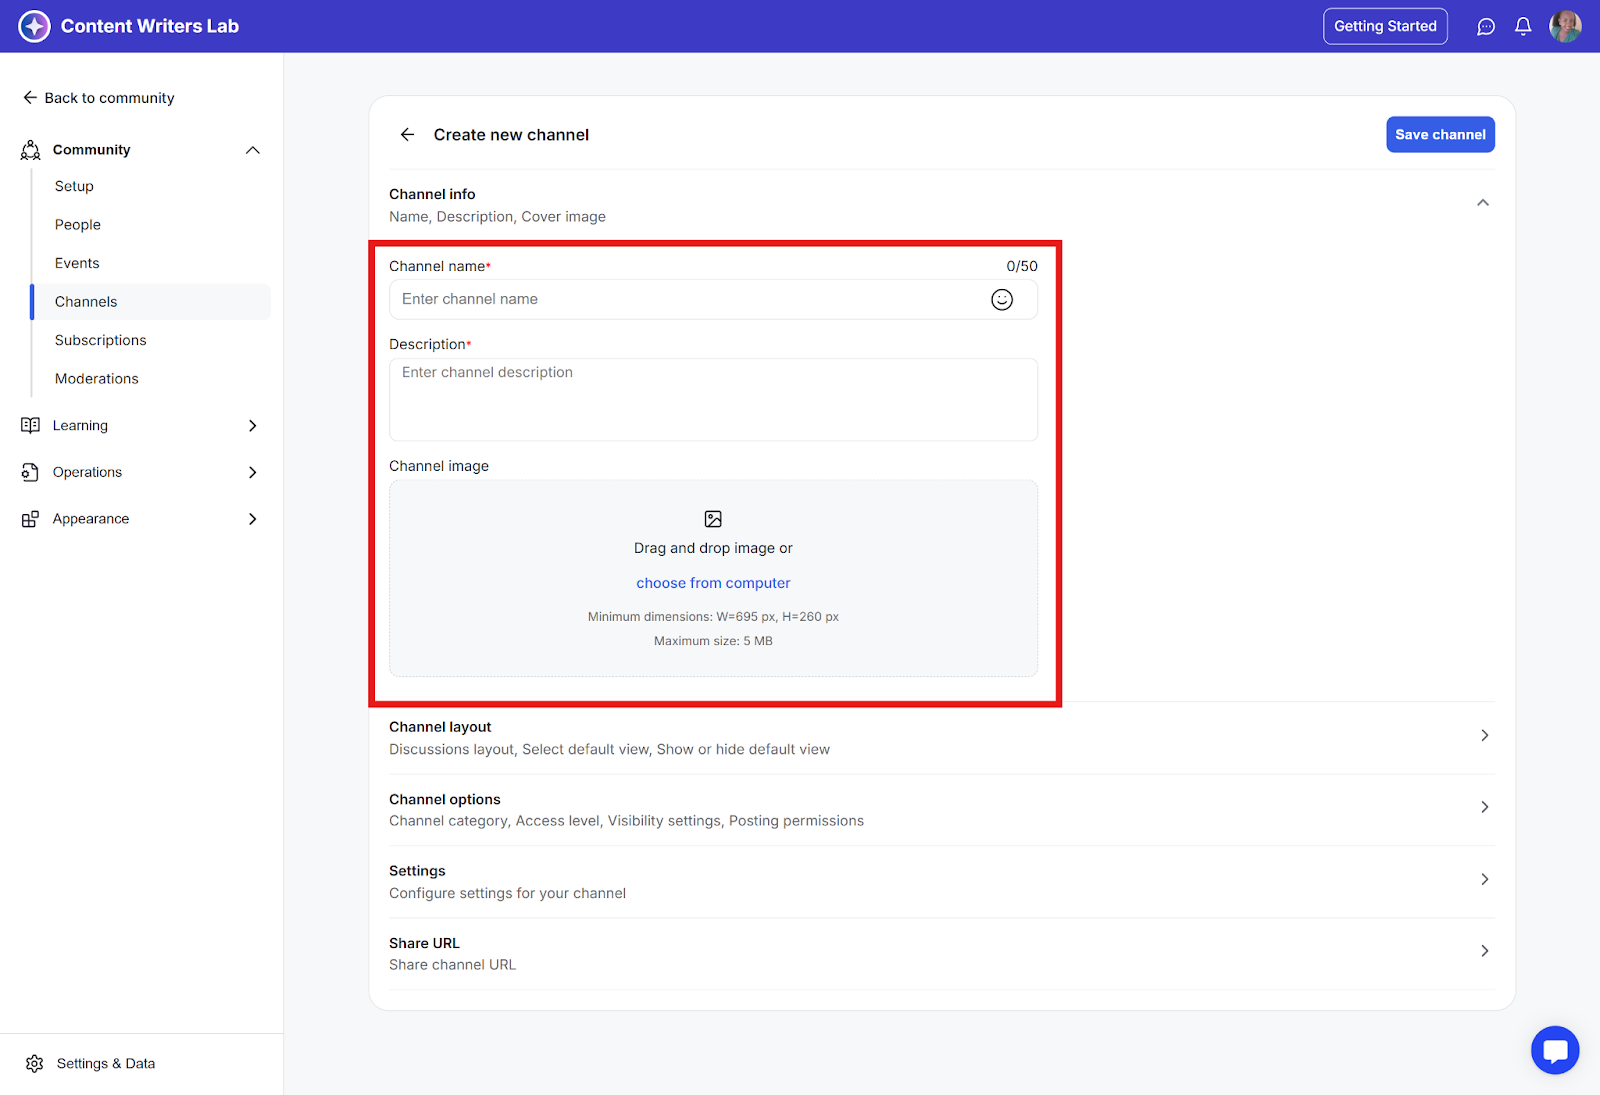Open the support chat bubble widget
The height and width of the screenshot is (1095, 1600).
point(1554,1050)
